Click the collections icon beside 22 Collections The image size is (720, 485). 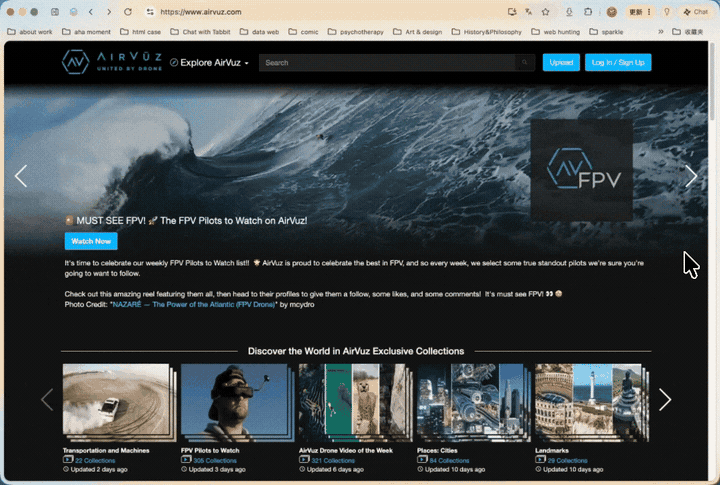tap(68, 460)
